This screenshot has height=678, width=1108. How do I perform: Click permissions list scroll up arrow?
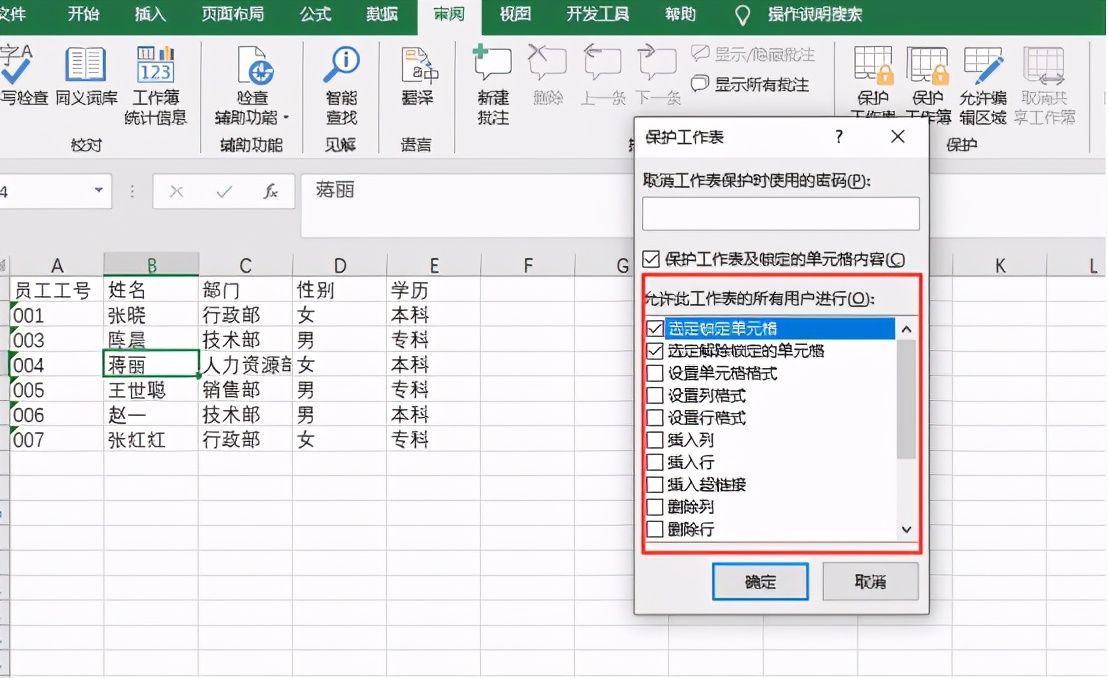[x=907, y=329]
